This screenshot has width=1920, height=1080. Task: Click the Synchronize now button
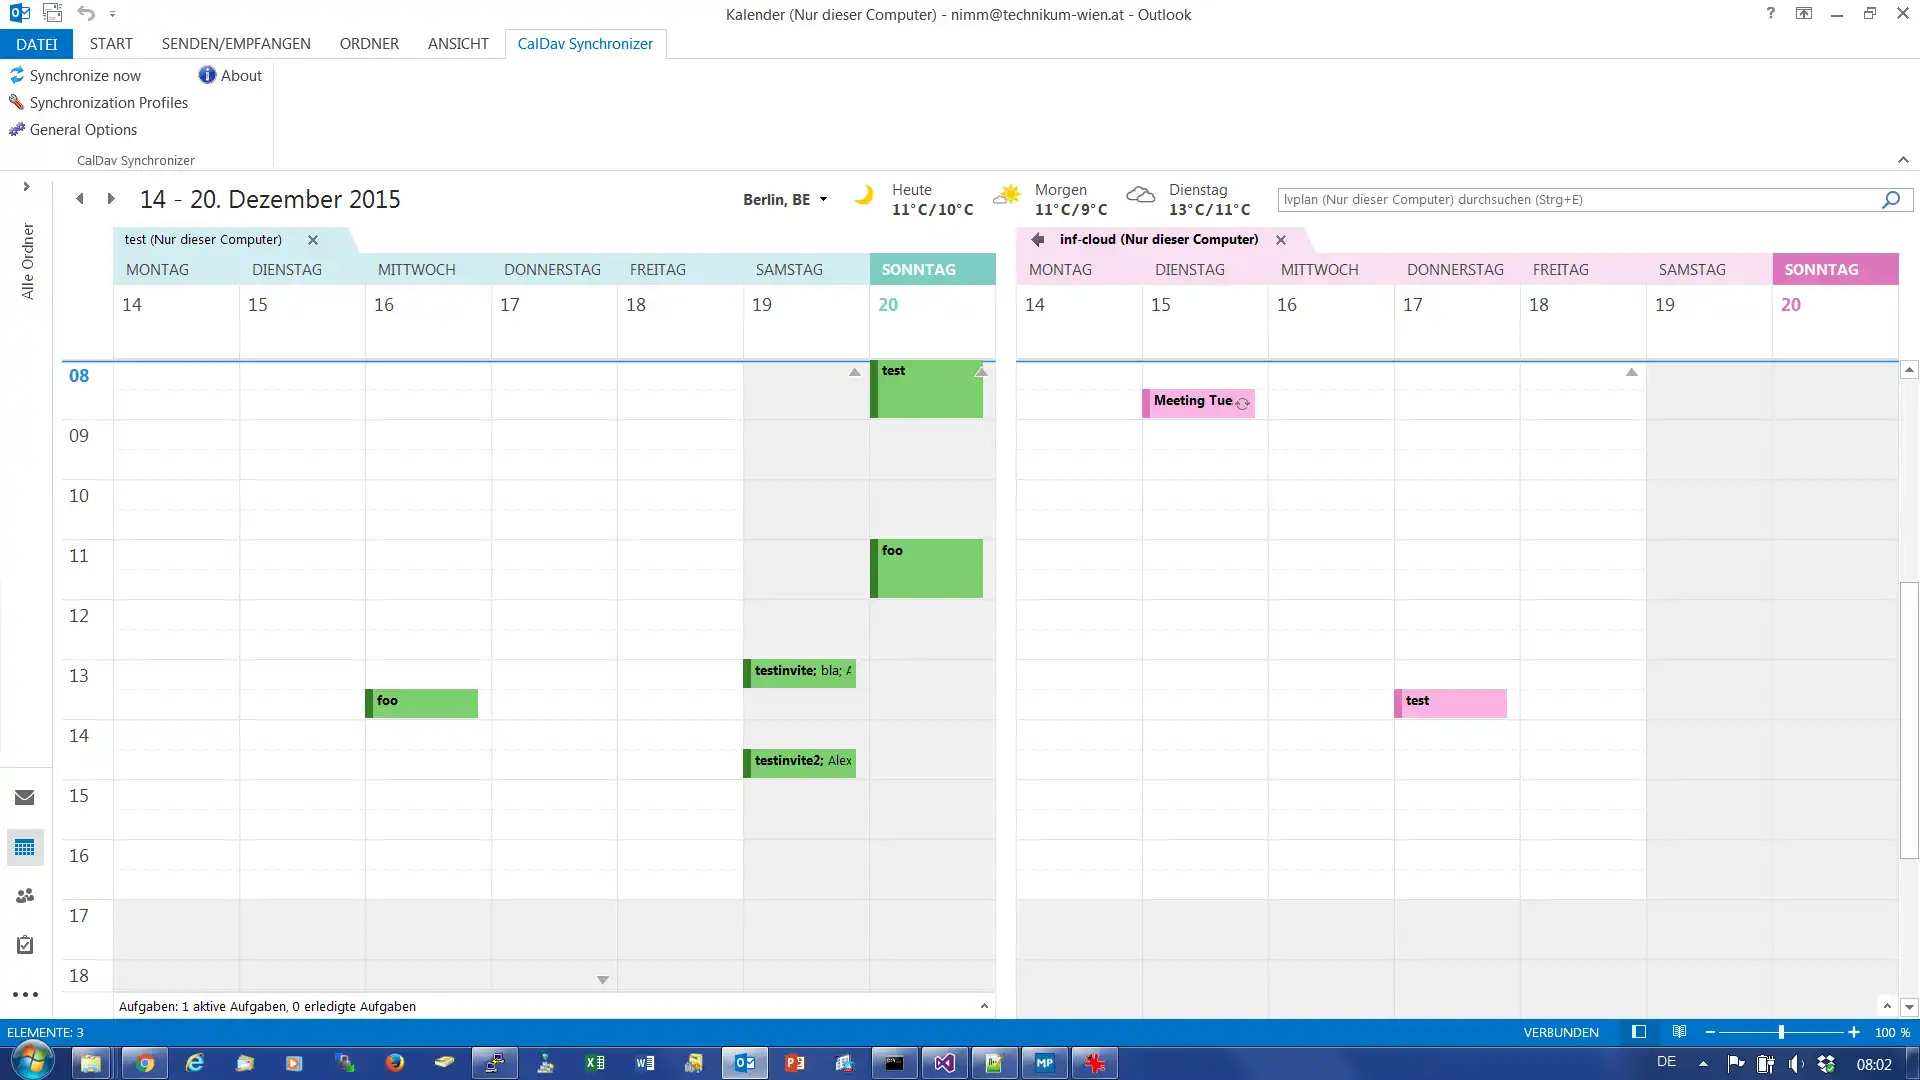tap(84, 75)
